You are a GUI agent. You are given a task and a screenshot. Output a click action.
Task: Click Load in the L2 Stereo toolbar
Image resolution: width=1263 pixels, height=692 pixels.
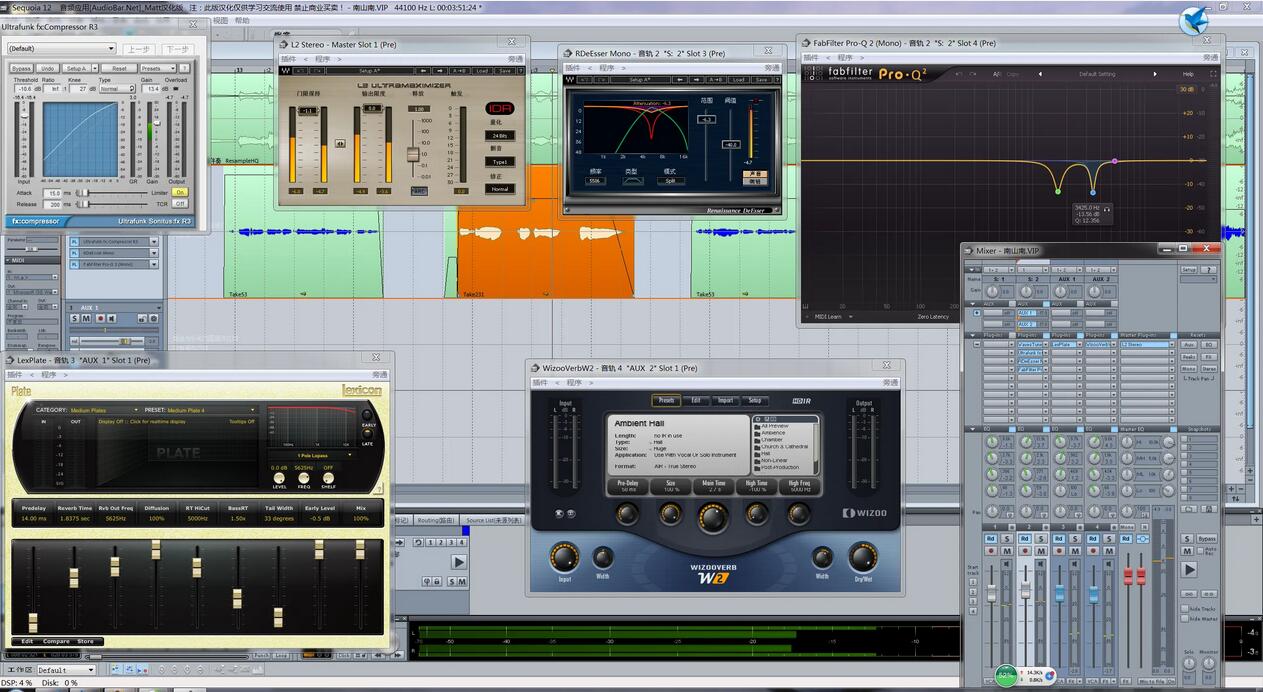tap(482, 71)
